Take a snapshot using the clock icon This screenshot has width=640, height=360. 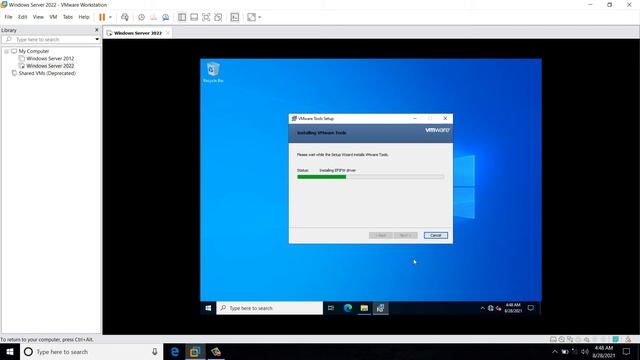tap(141, 17)
